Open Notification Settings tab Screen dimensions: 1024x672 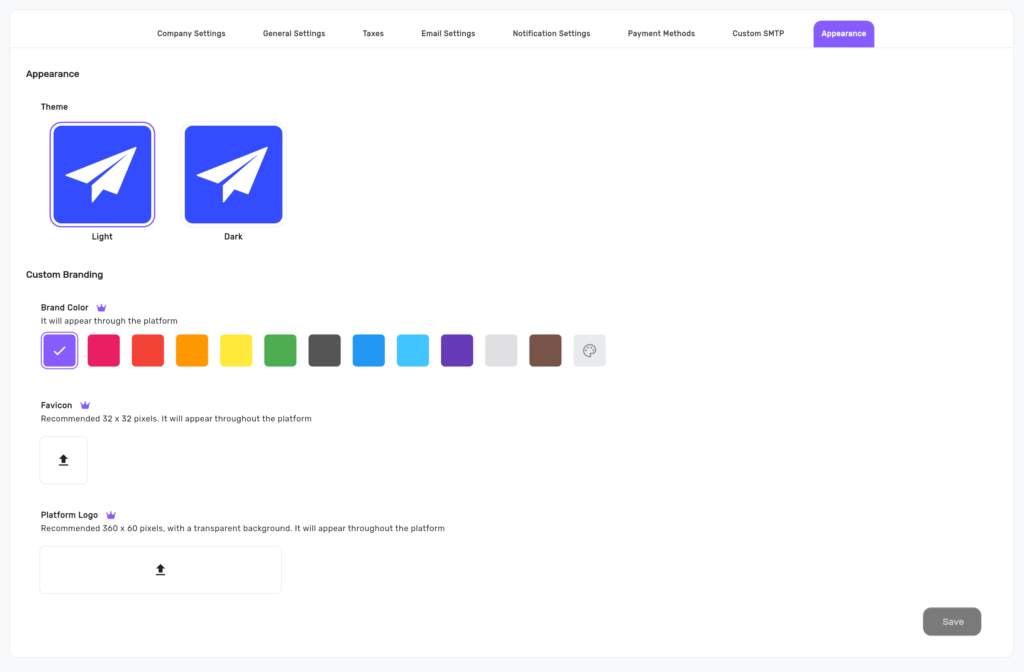pos(551,33)
